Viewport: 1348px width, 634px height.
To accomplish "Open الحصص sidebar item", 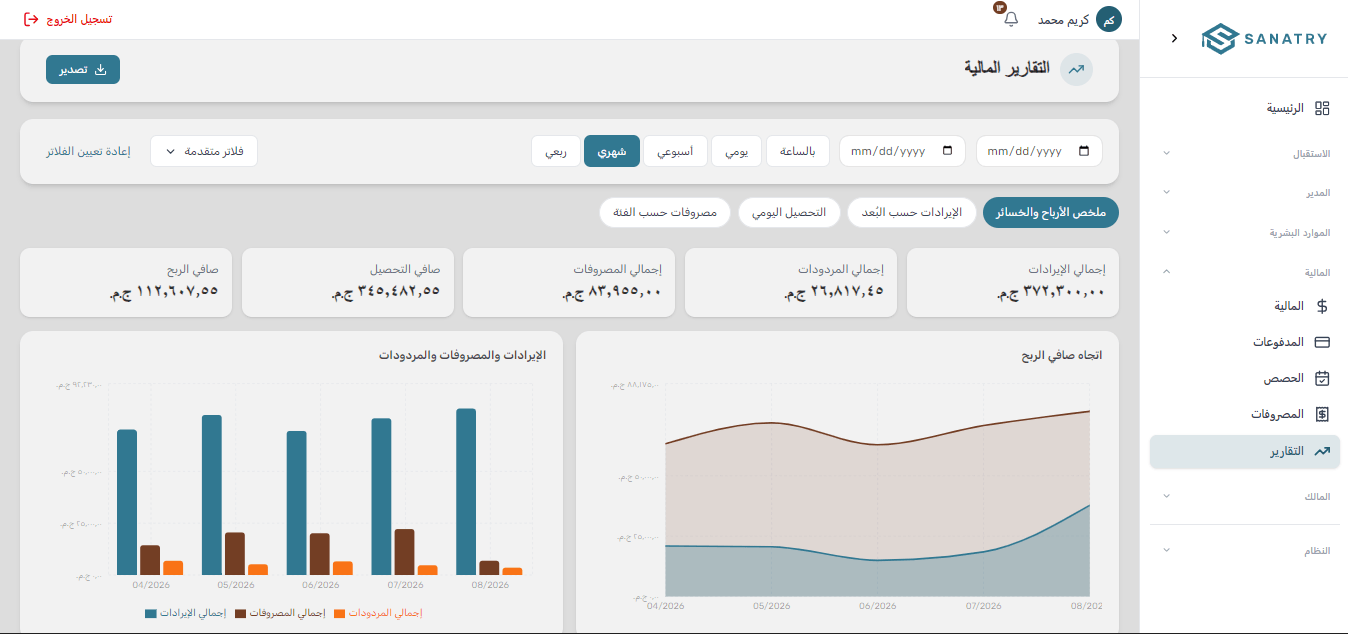I will [1244, 378].
